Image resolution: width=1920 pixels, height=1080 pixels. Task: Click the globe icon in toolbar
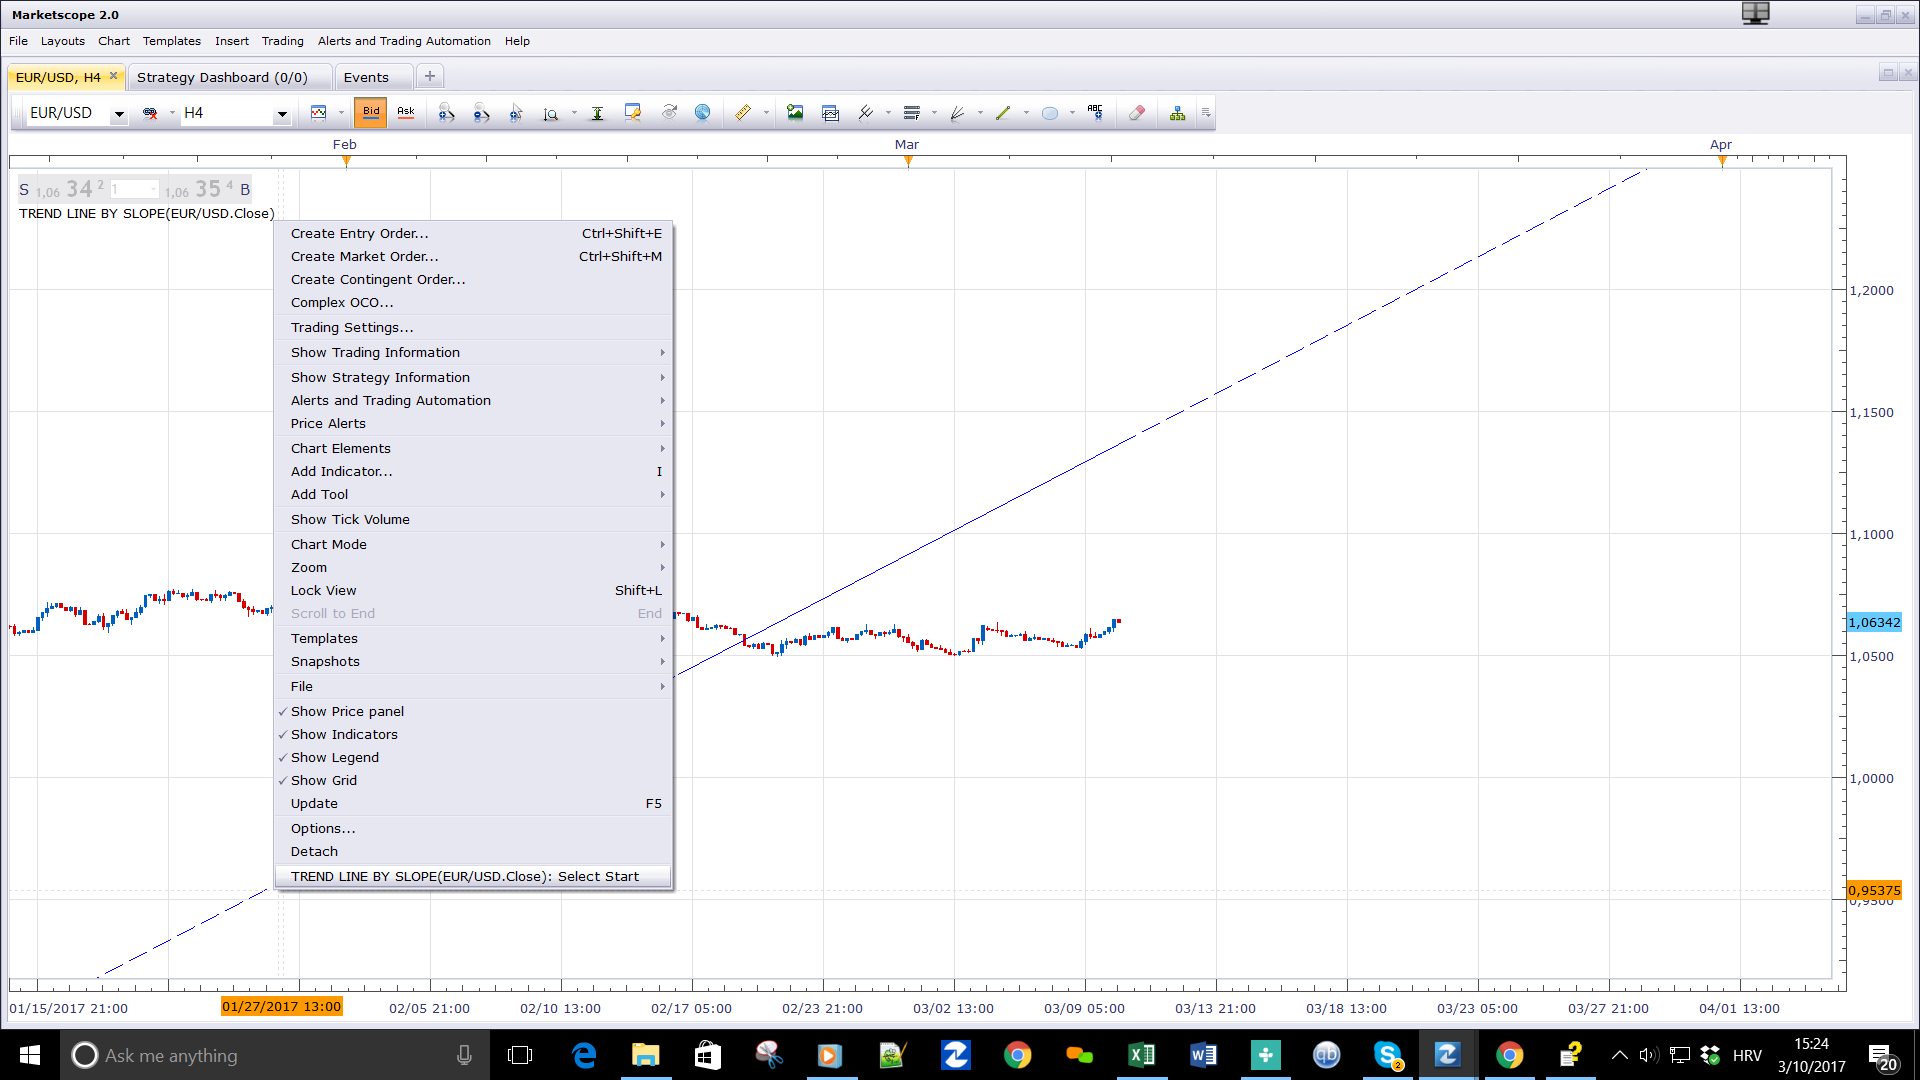[703, 113]
